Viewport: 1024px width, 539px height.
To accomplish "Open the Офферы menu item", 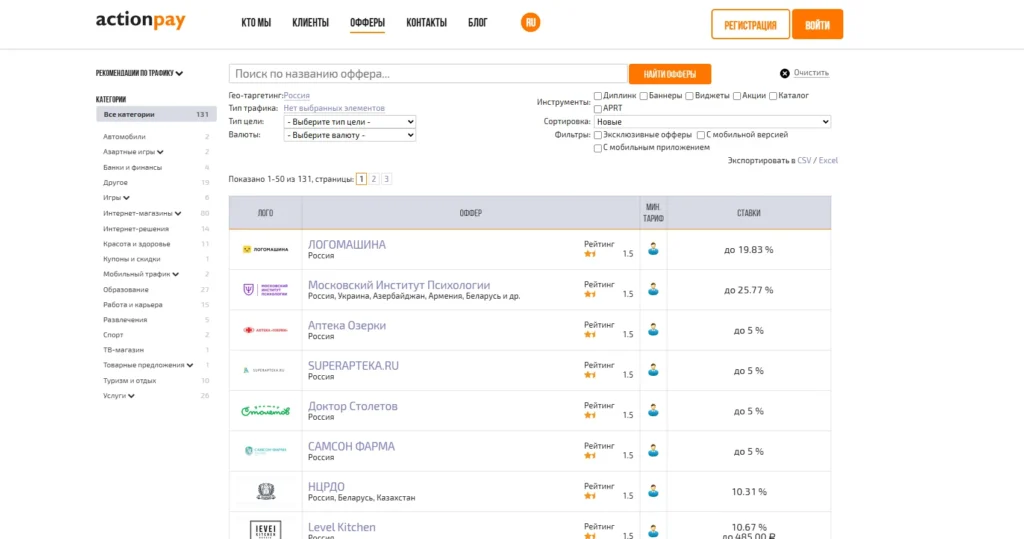I will (x=367, y=23).
